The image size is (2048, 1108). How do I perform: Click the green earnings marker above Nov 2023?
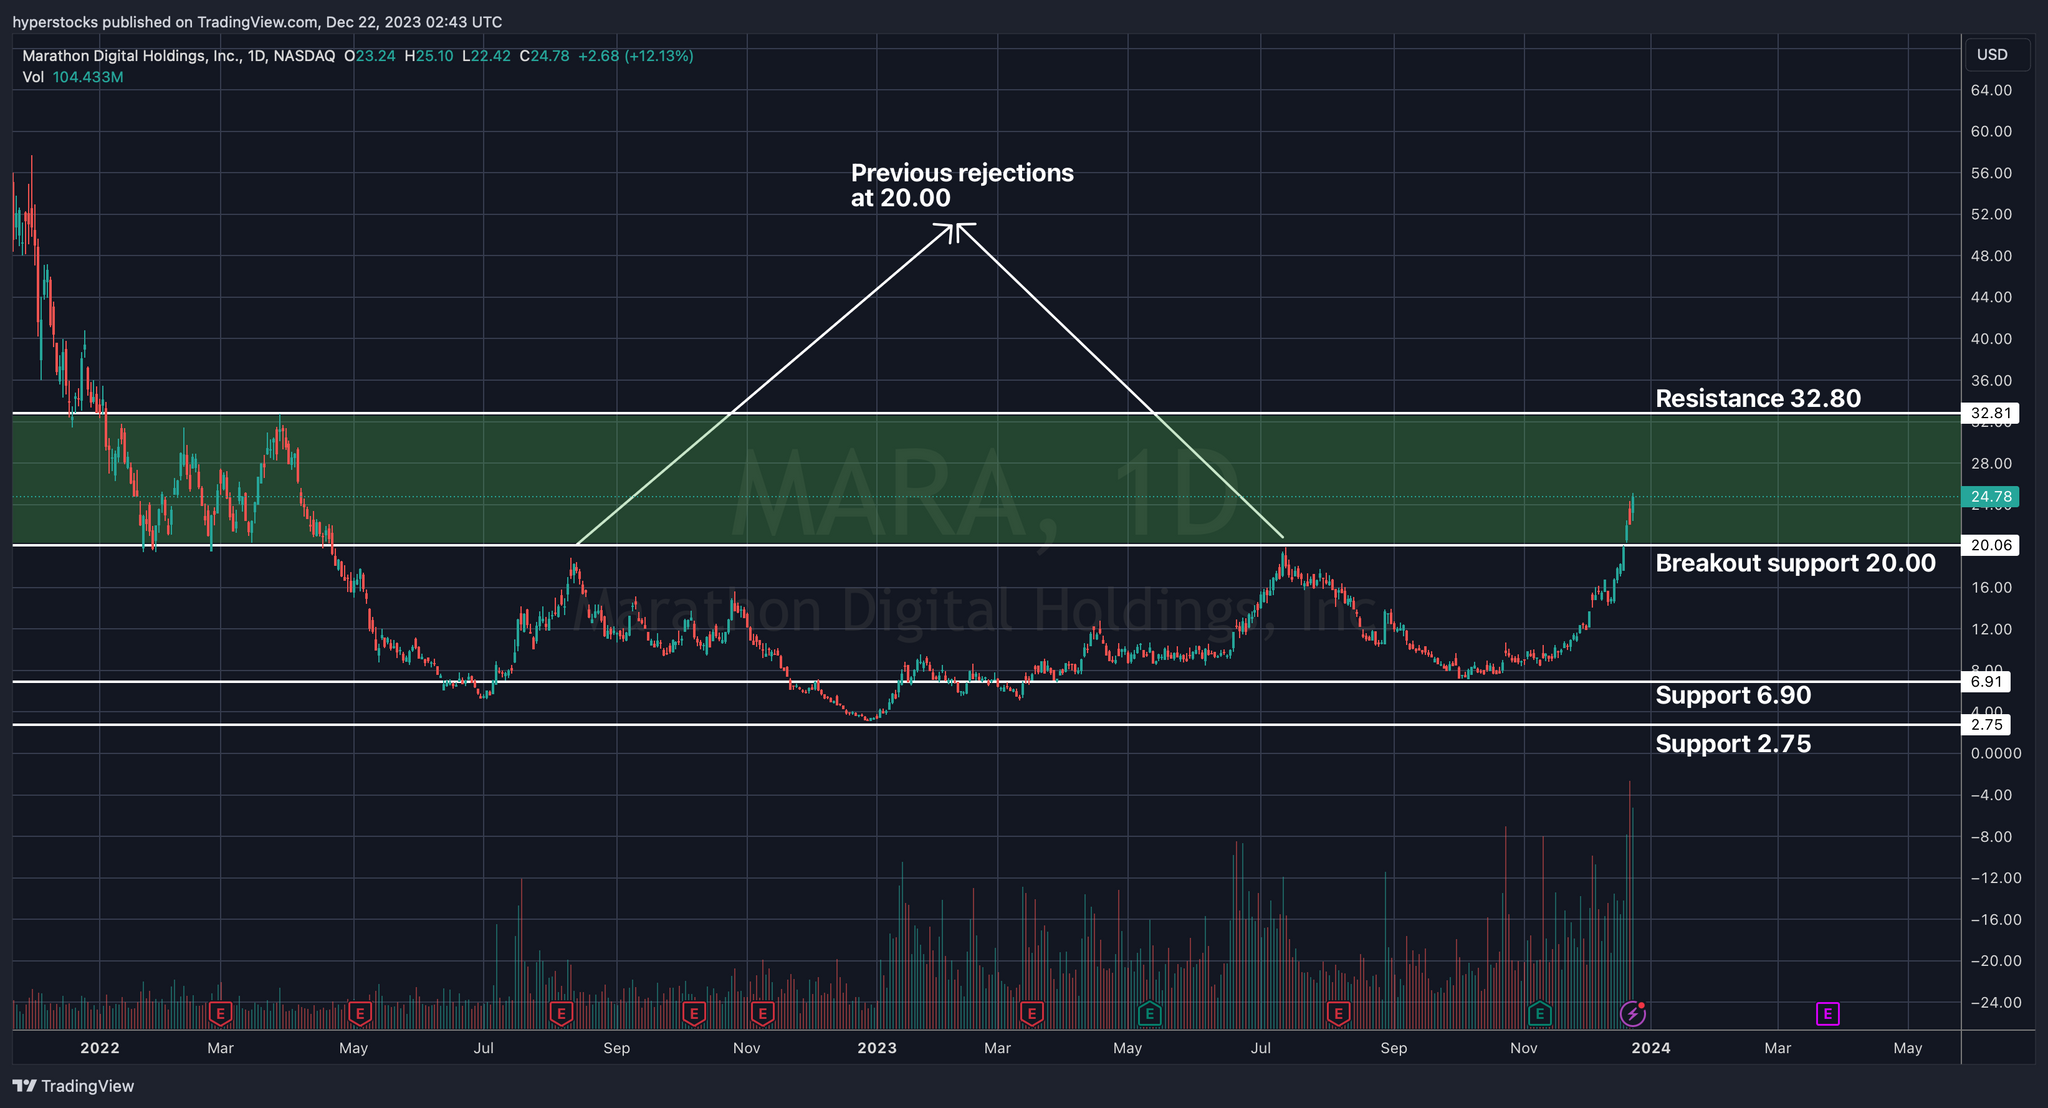pyautogui.click(x=1540, y=1014)
